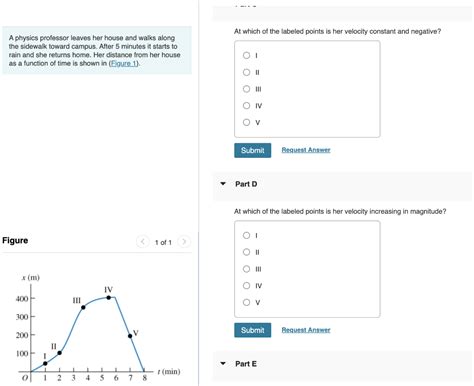Go to previous figure arrow

(x=142, y=241)
